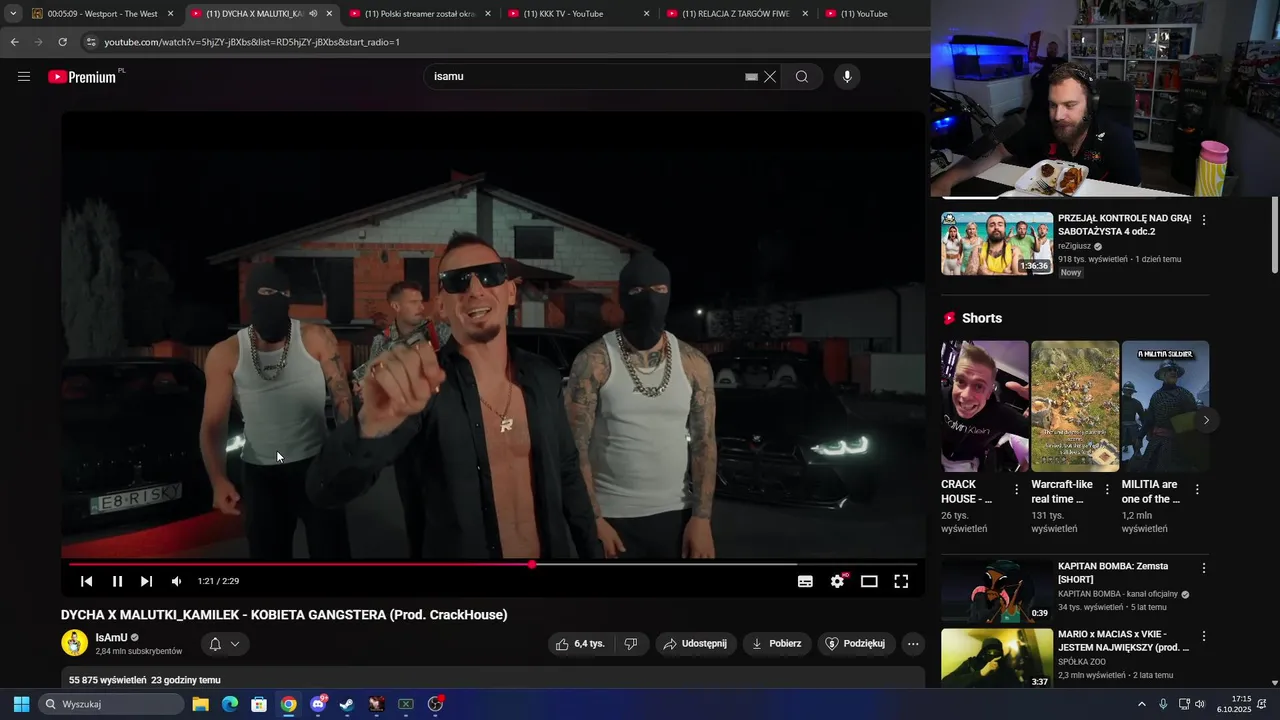View site information icon in address bar
Image resolution: width=1280 pixels, height=720 pixels.
click(91, 42)
